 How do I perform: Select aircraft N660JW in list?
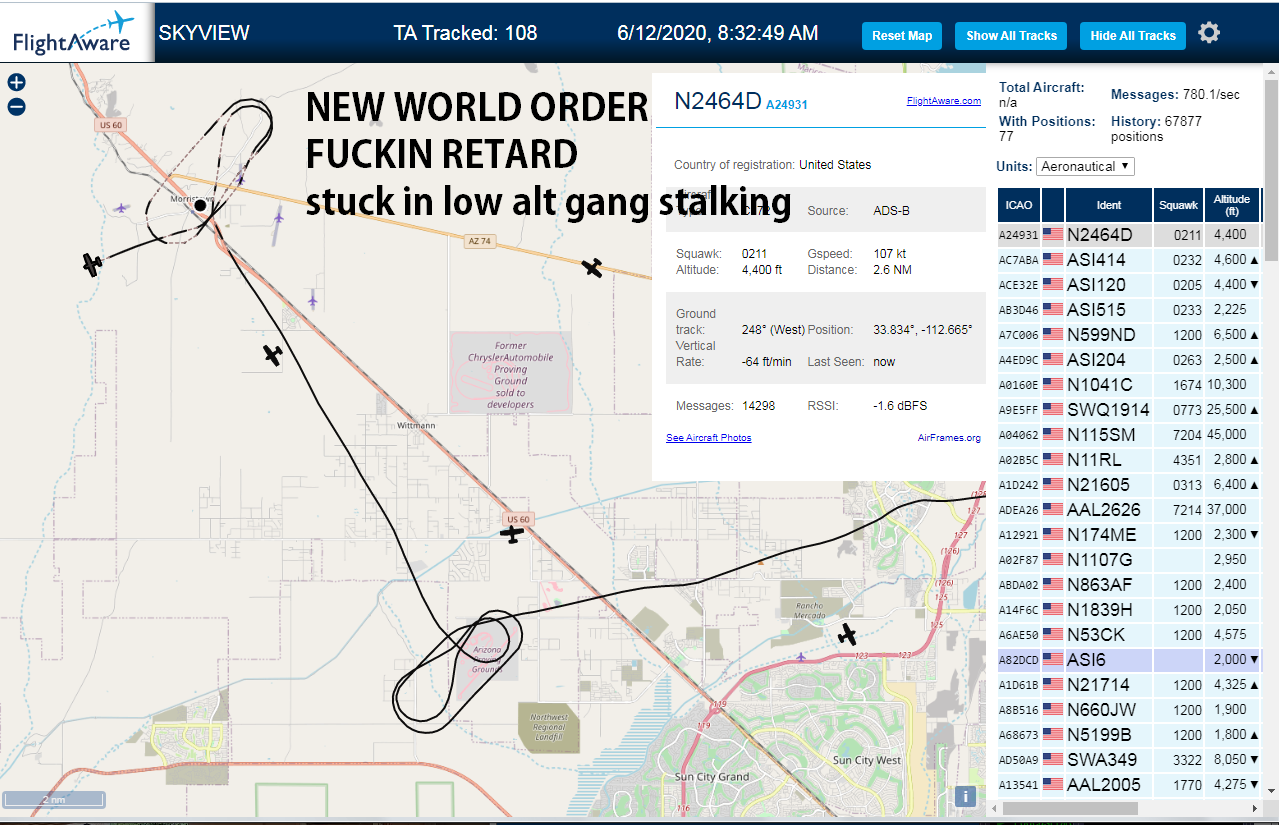pos(1129,710)
